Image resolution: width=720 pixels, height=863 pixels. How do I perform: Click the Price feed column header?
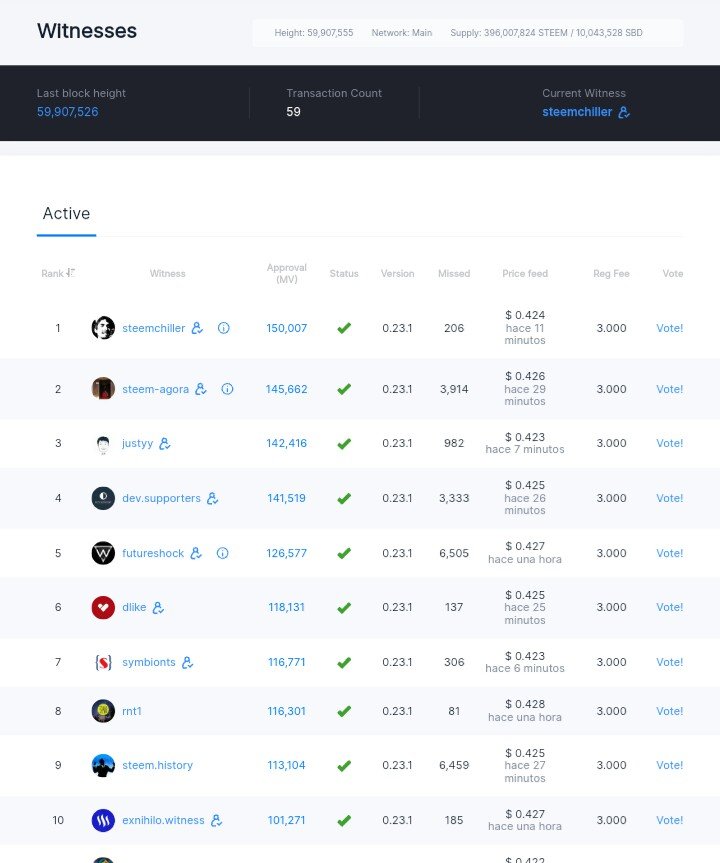click(x=525, y=274)
